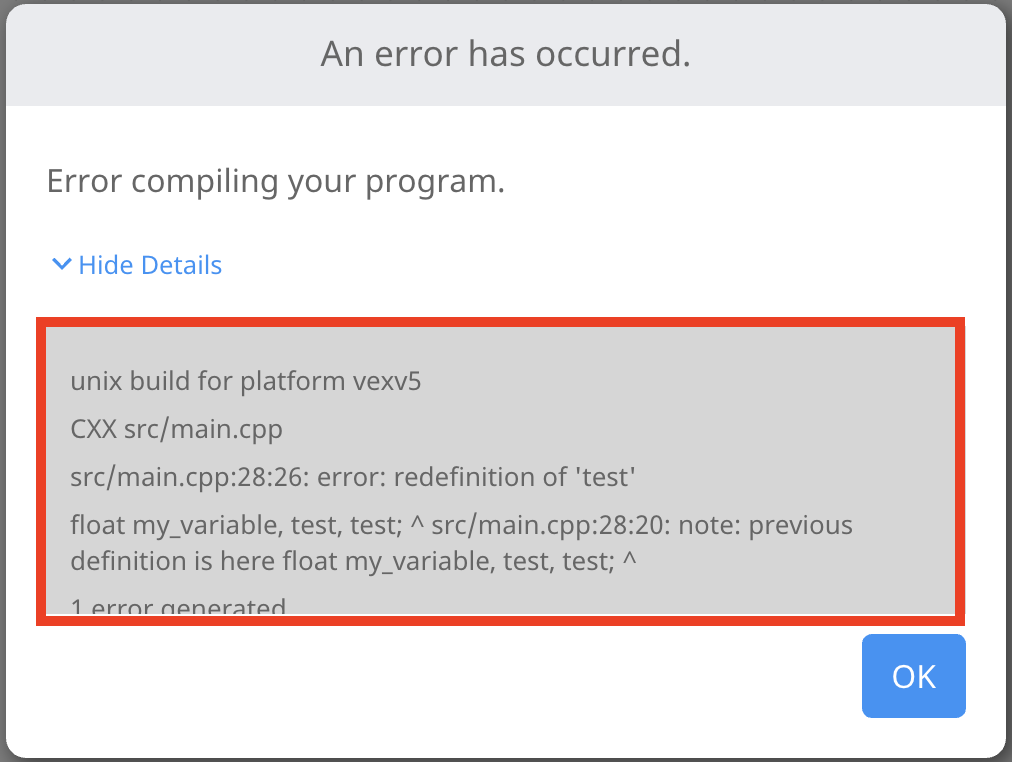Click the dialog title 'An error has occurred.'

pos(505,54)
